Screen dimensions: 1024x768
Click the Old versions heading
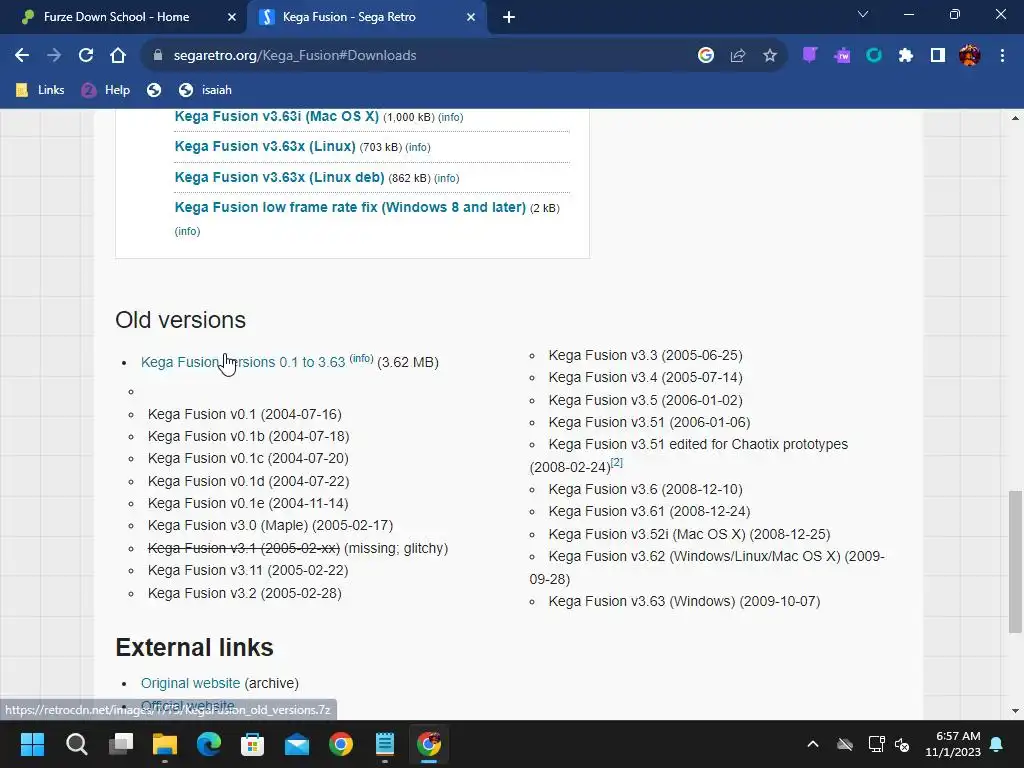[x=181, y=320]
